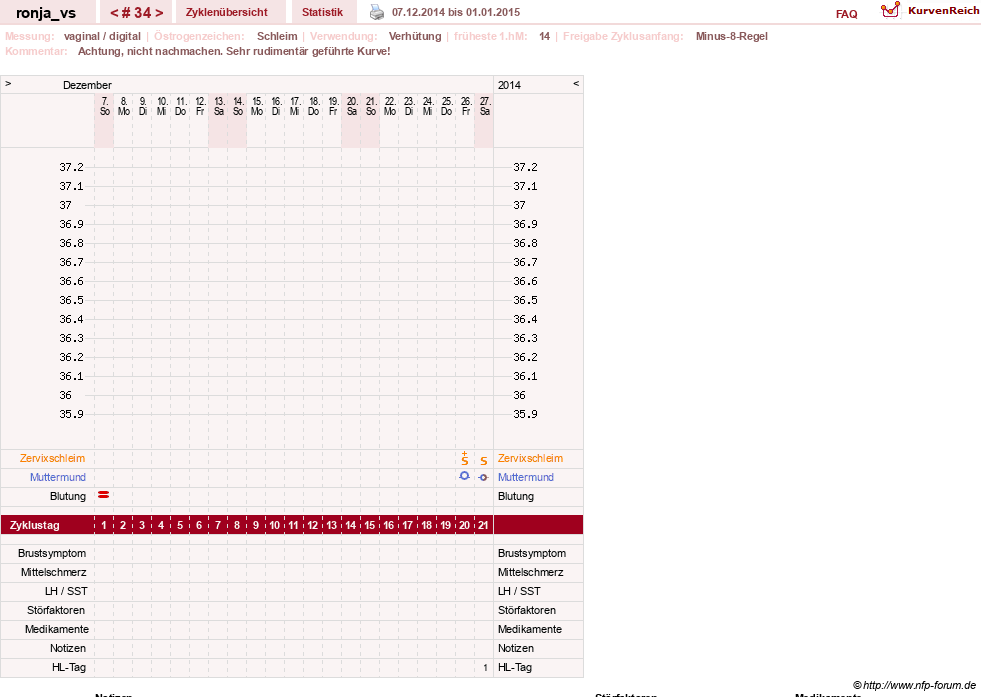This screenshot has height=697, width=981.
Task: Open the www.nfp-forum.de copyright link
Action: tap(915, 685)
